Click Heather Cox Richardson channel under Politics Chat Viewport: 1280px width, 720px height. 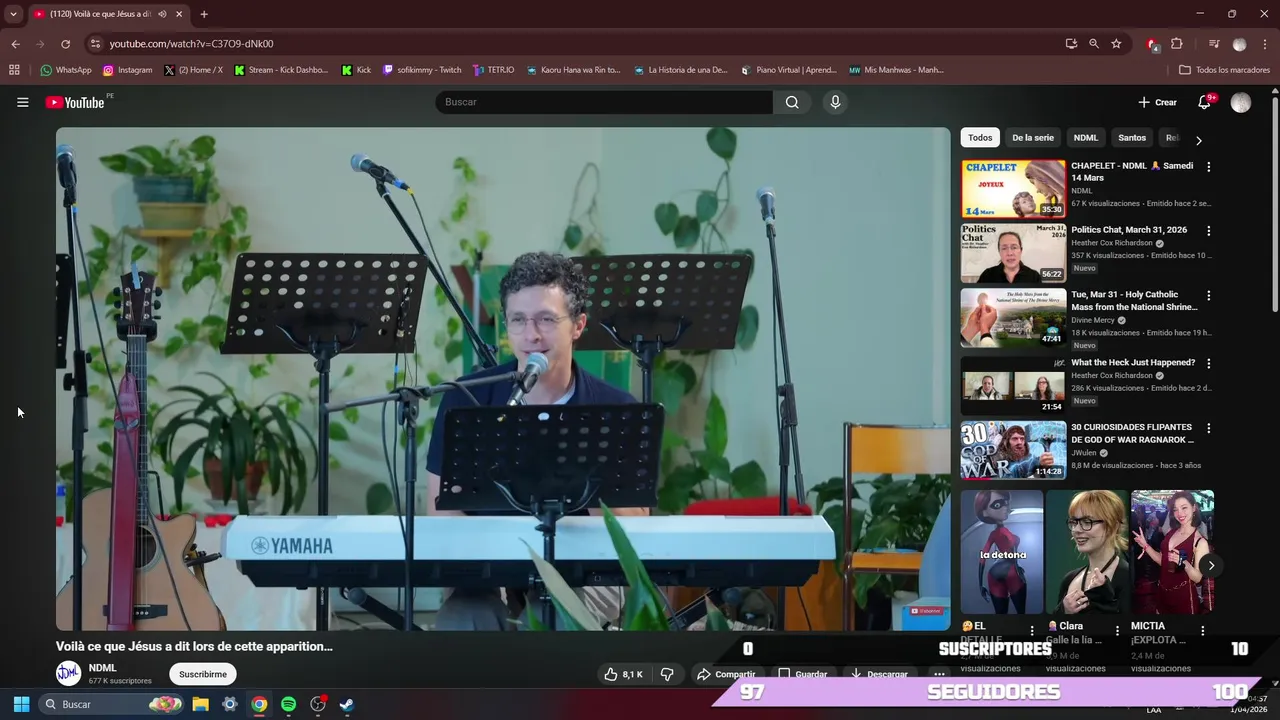1112,243
